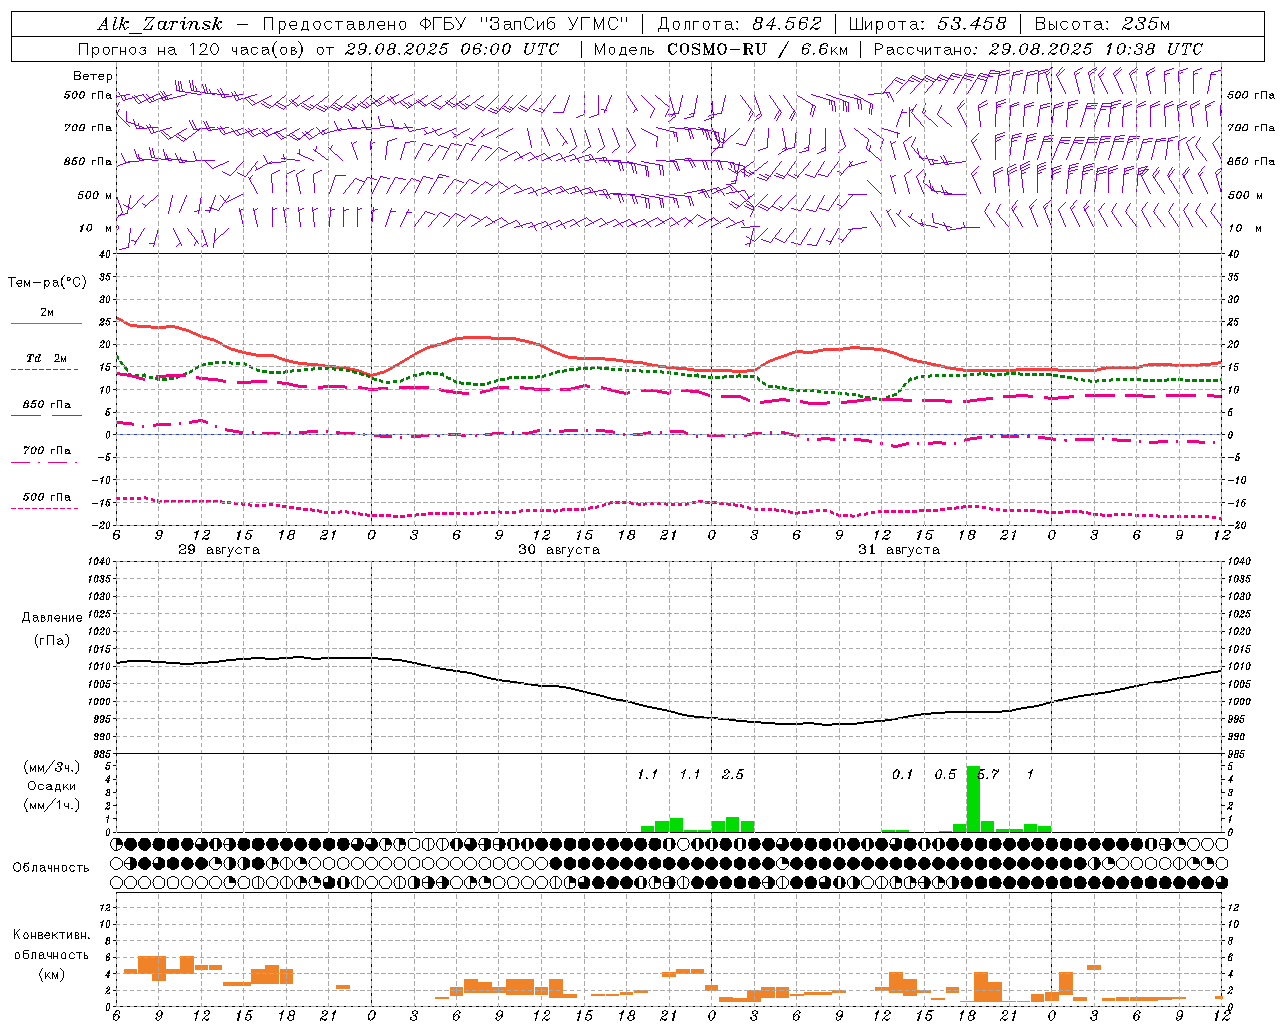Click the station name Alk_Zarinsk
This screenshot has width=1280, height=1024.
(x=160, y=24)
